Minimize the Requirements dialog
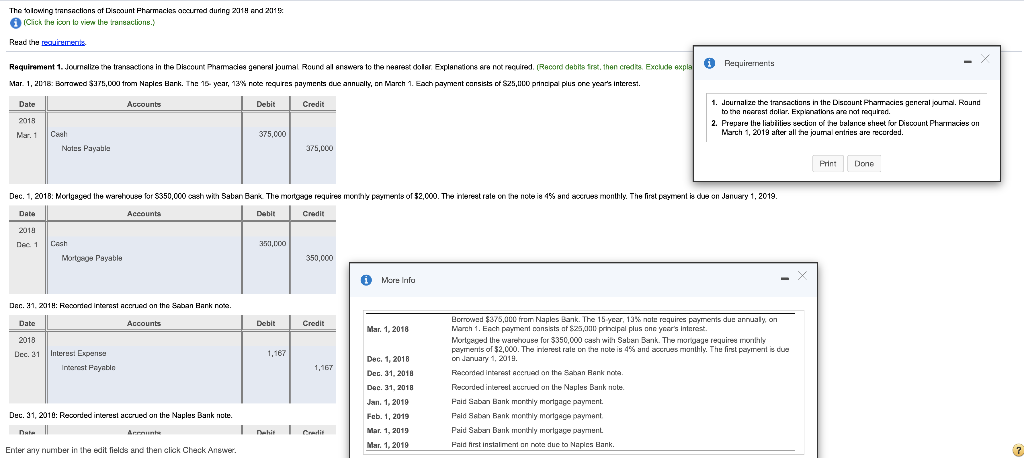 click(x=967, y=63)
